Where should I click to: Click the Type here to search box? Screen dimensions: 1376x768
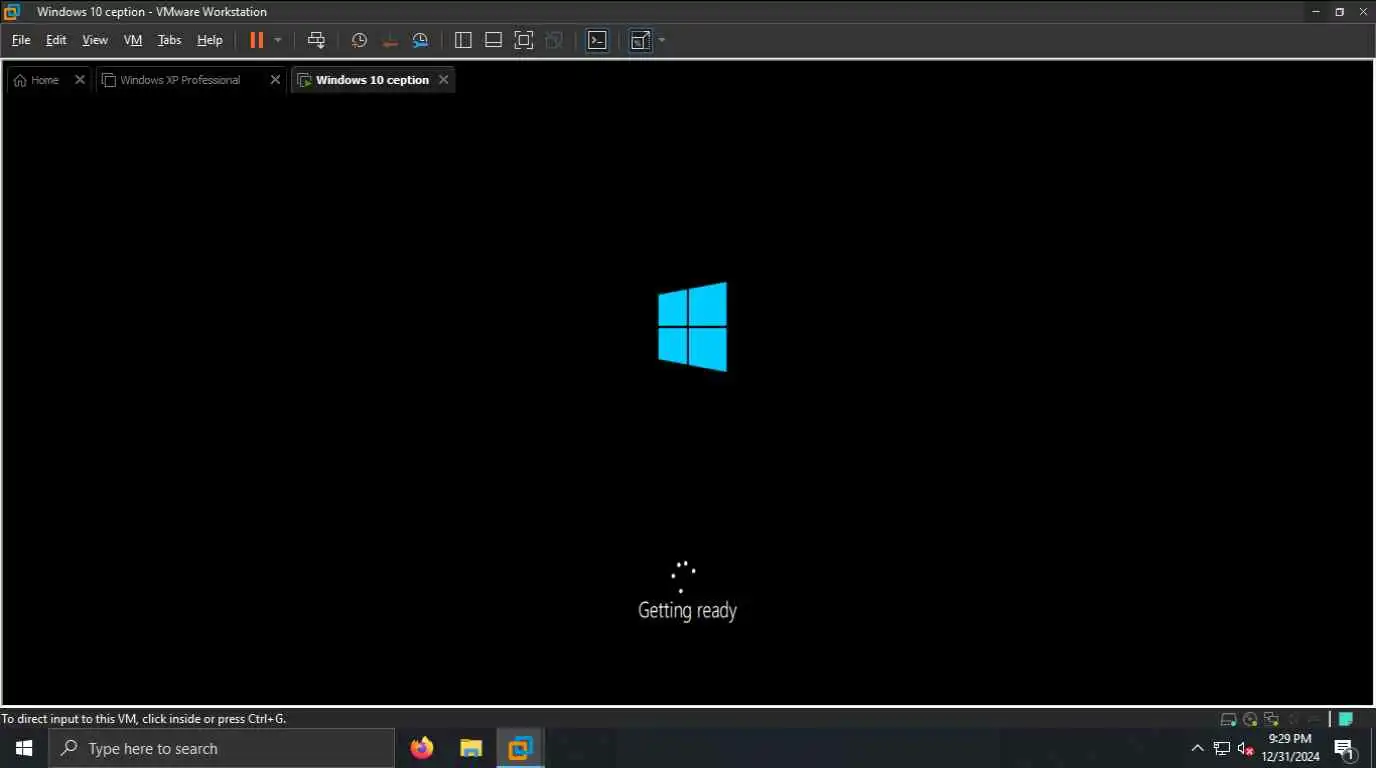[x=222, y=748]
